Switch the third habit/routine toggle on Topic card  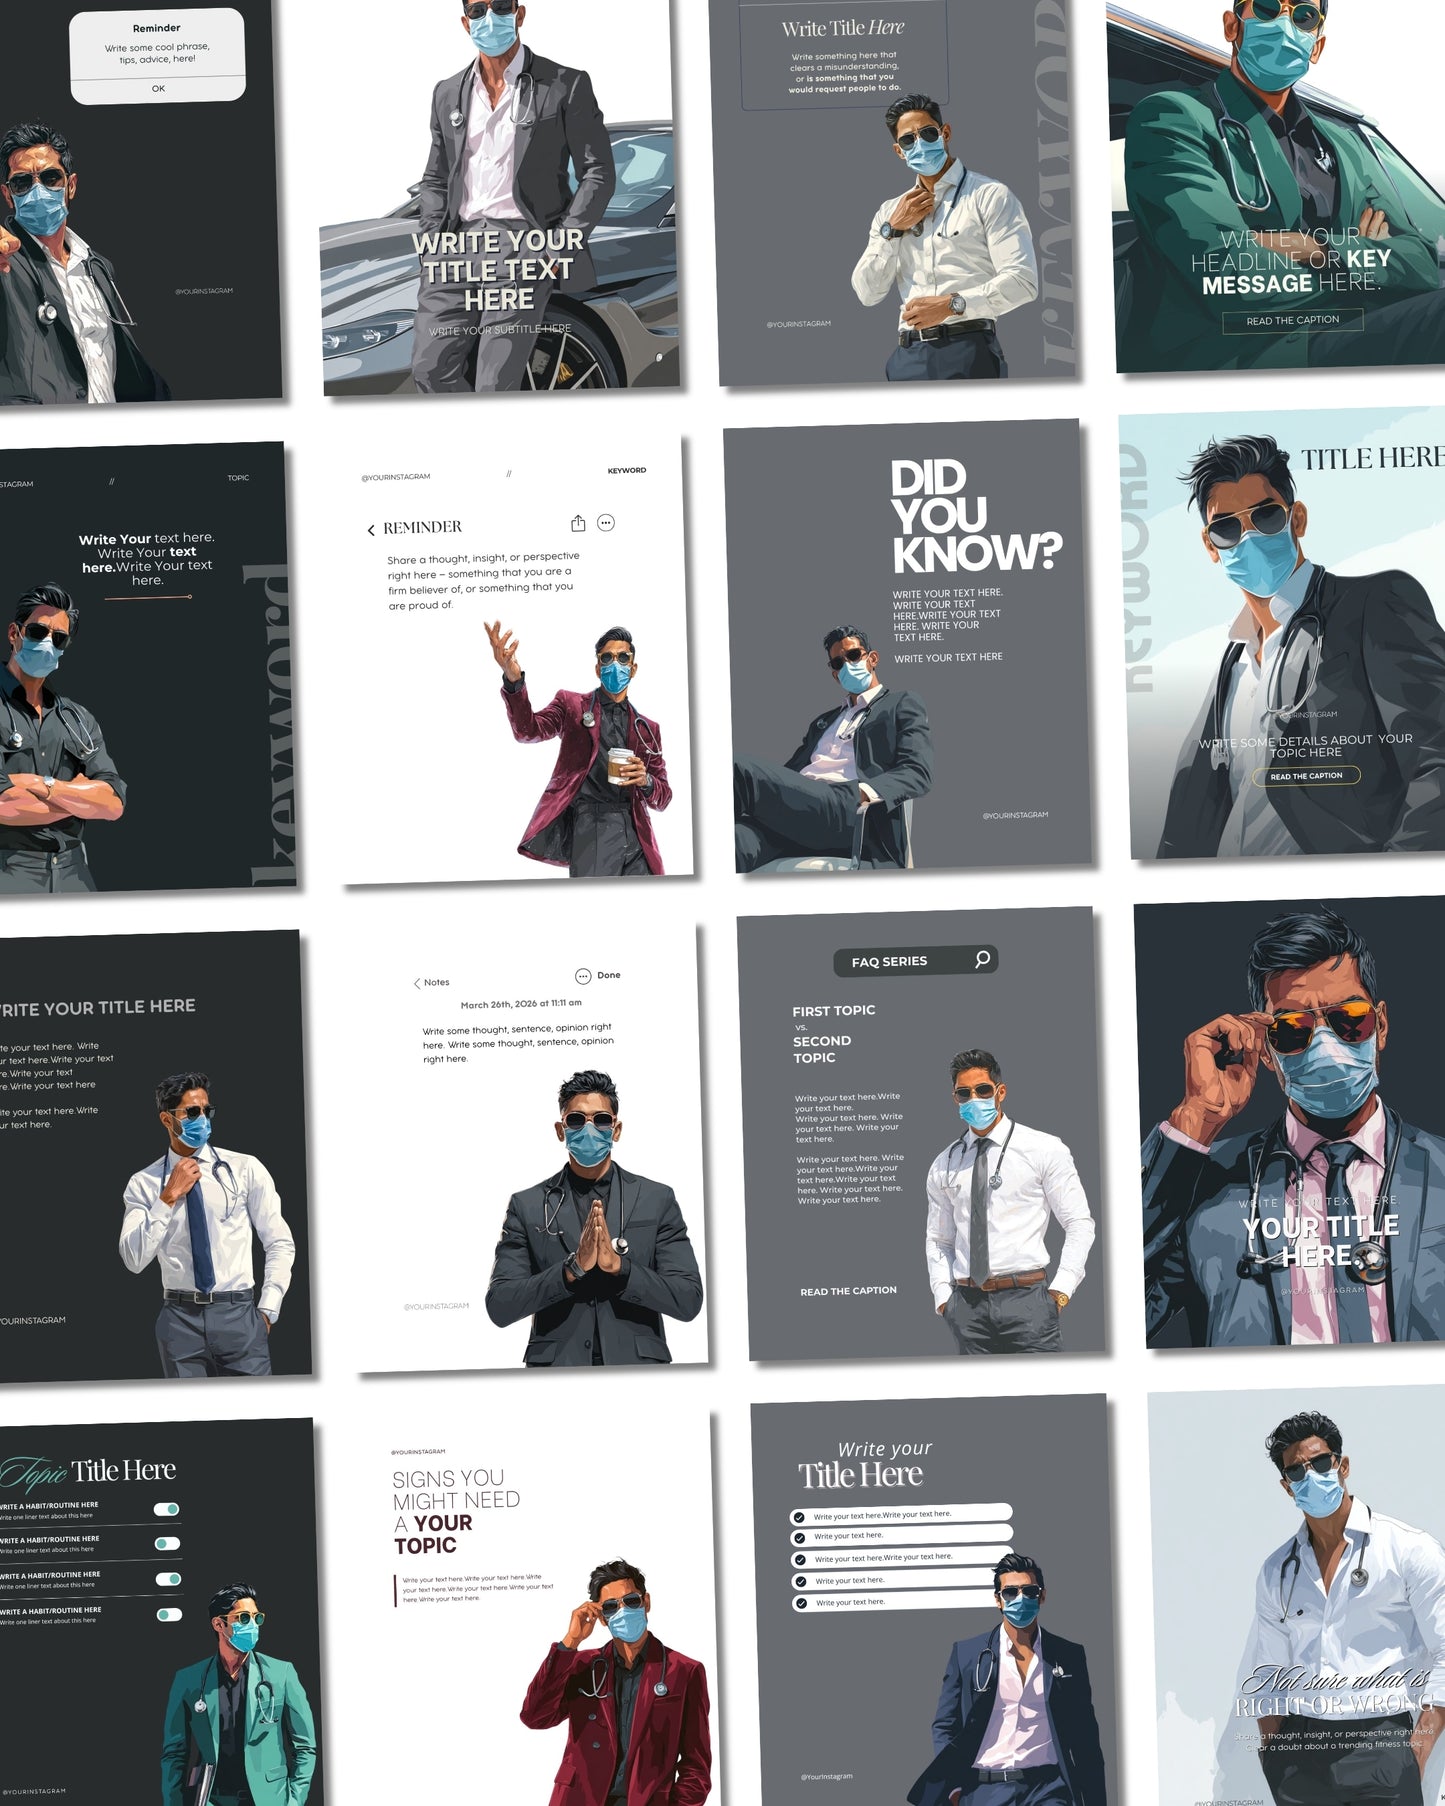[x=169, y=1579]
